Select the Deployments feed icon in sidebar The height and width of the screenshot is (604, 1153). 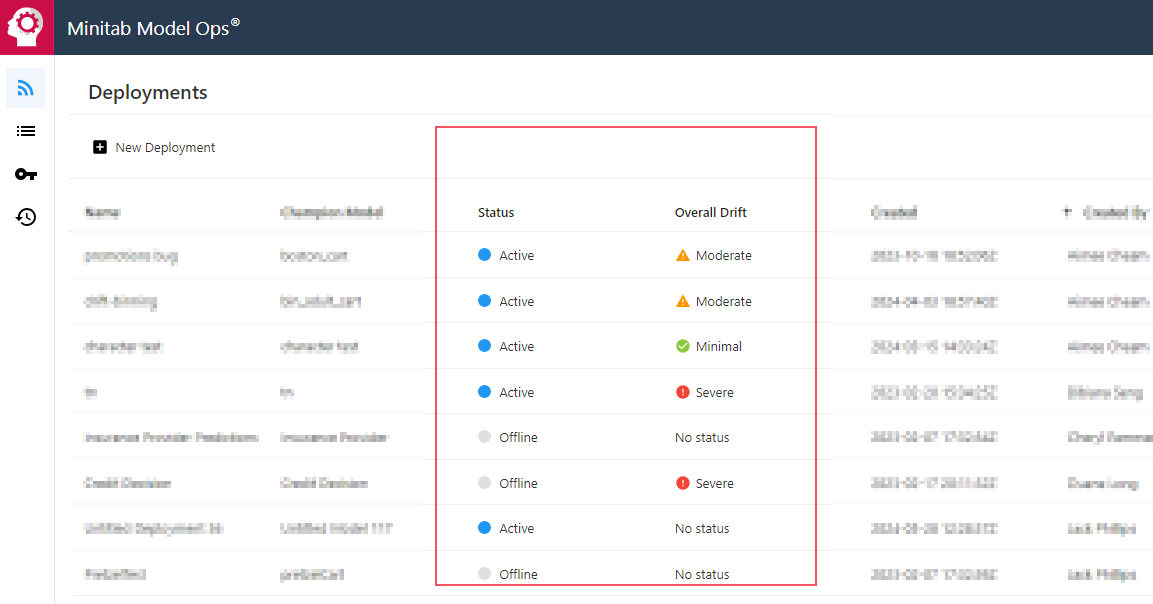coord(25,88)
